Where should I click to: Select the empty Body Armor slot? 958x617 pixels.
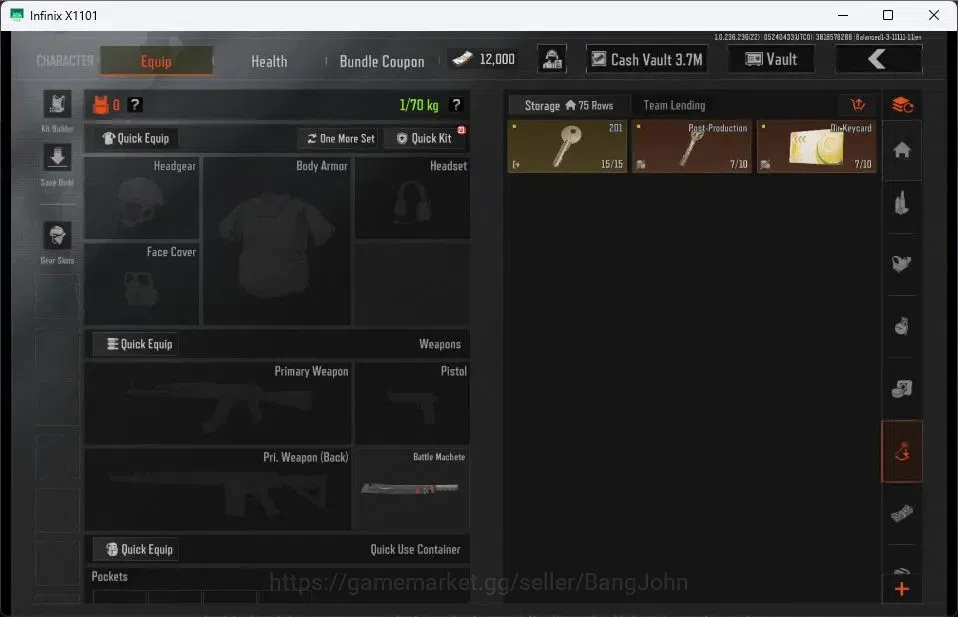pos(277,241)
